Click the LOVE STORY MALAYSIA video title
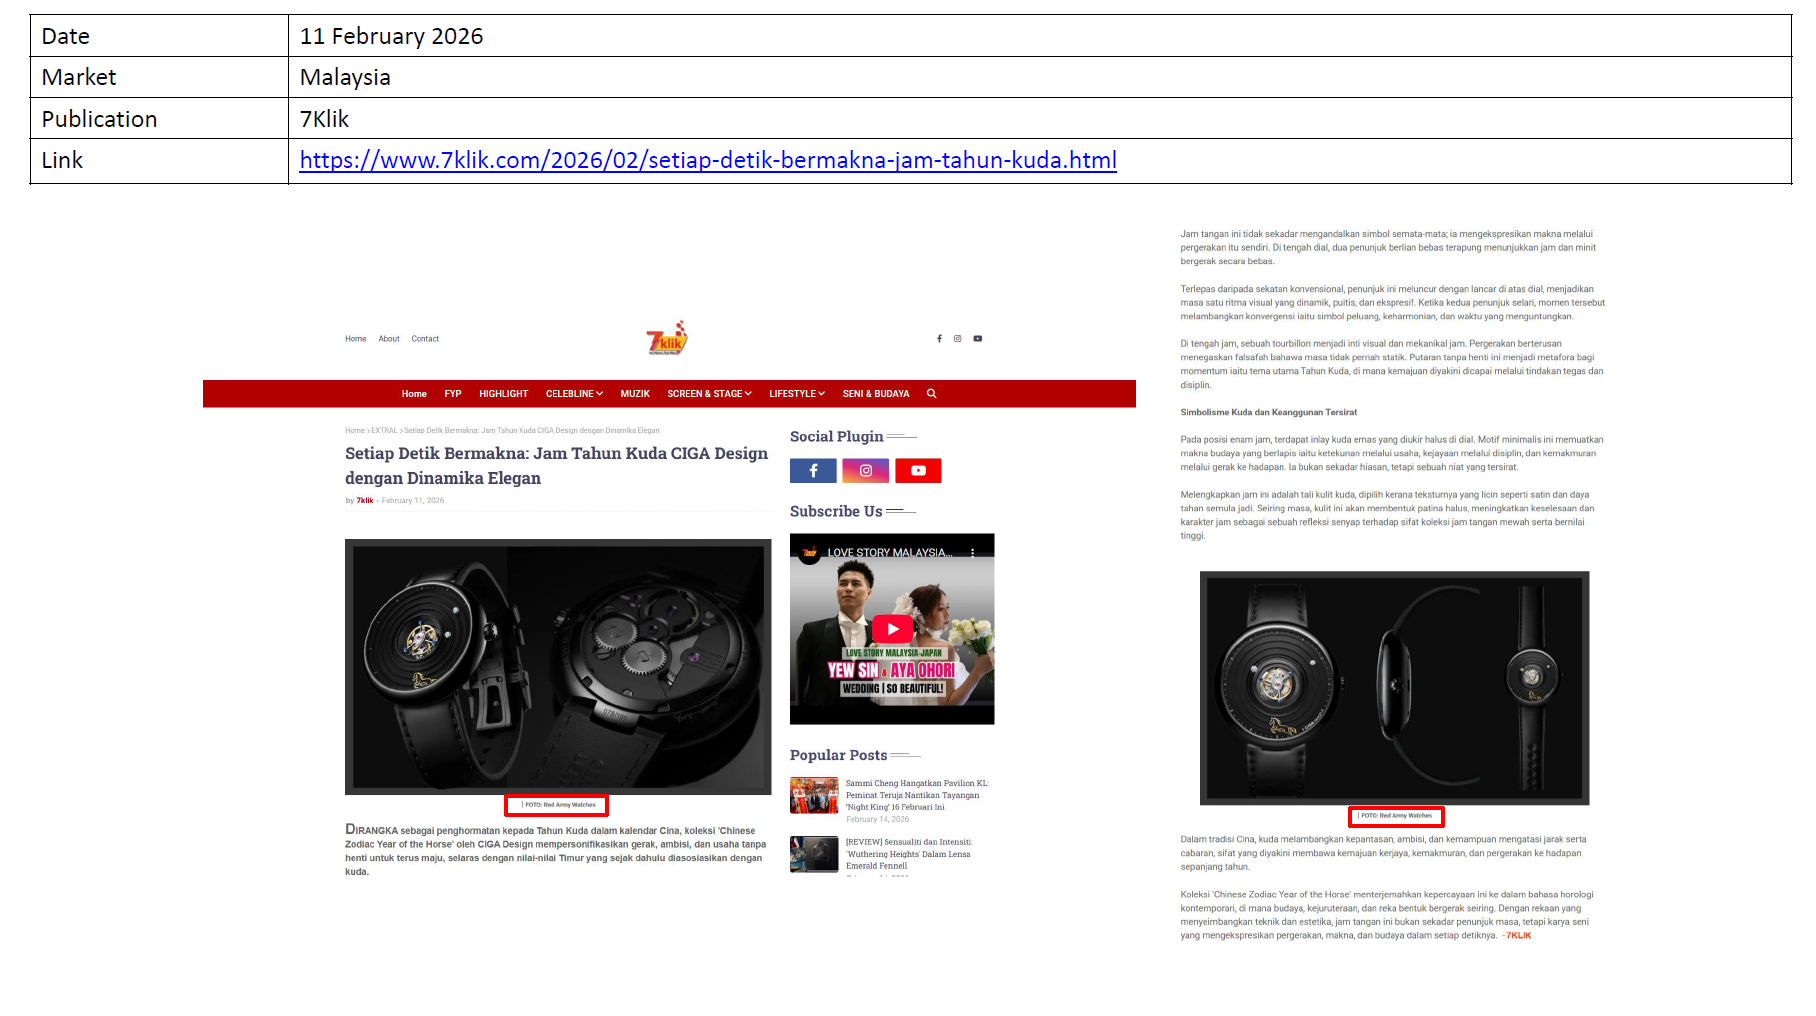1816x1016 pixels. pyautogui.click(x=889, y=553)
